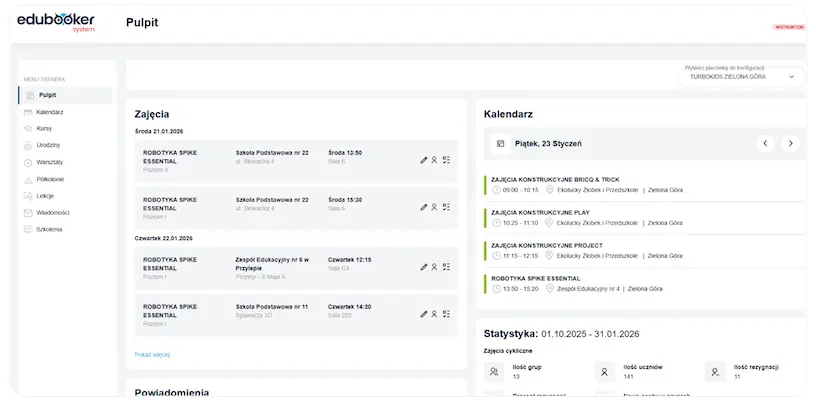Click Szkoła Podstawowa nr 11 location text
Viewport: 816px width, 400px height.
[x=272, y=307]
